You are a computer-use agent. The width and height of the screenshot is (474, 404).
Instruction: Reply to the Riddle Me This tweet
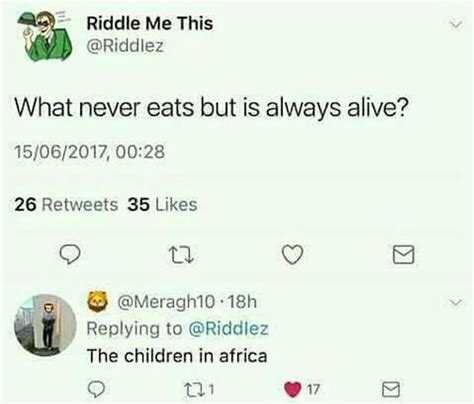(70, 255)
